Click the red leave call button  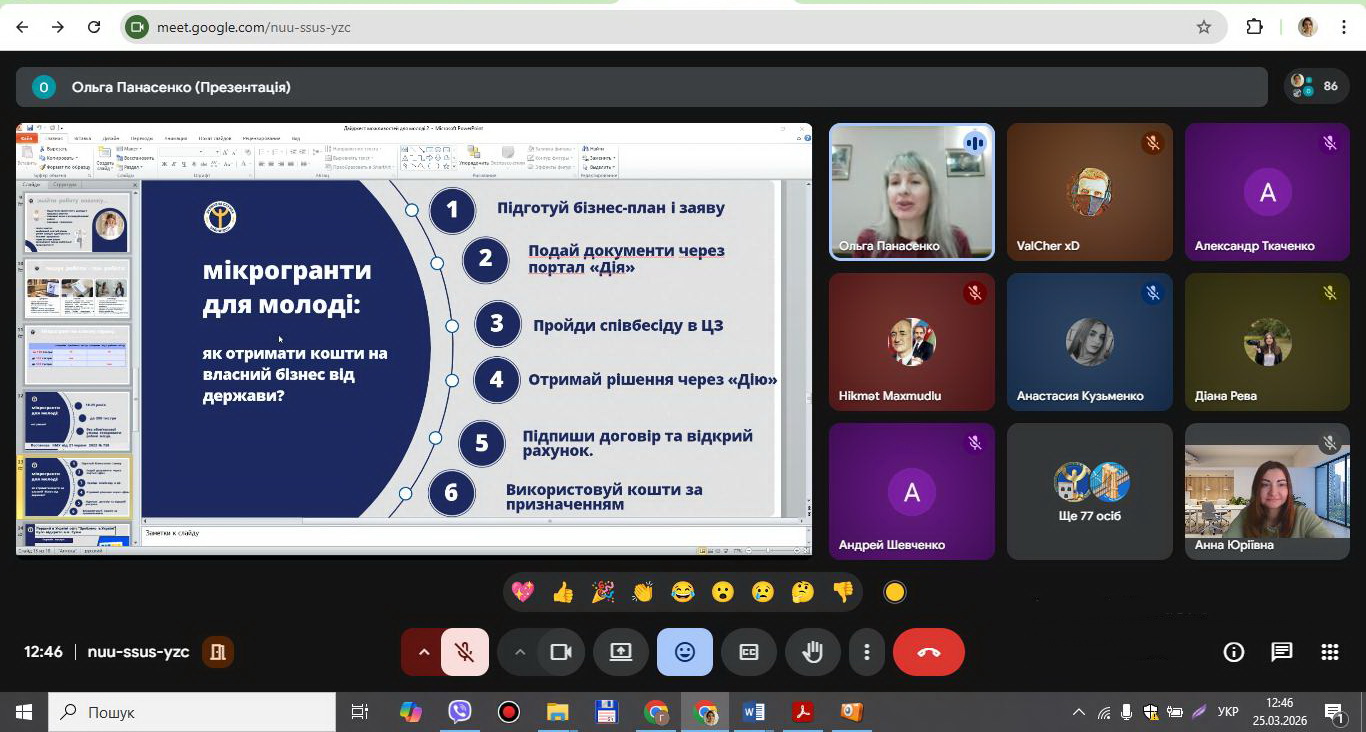coord(928,652)
